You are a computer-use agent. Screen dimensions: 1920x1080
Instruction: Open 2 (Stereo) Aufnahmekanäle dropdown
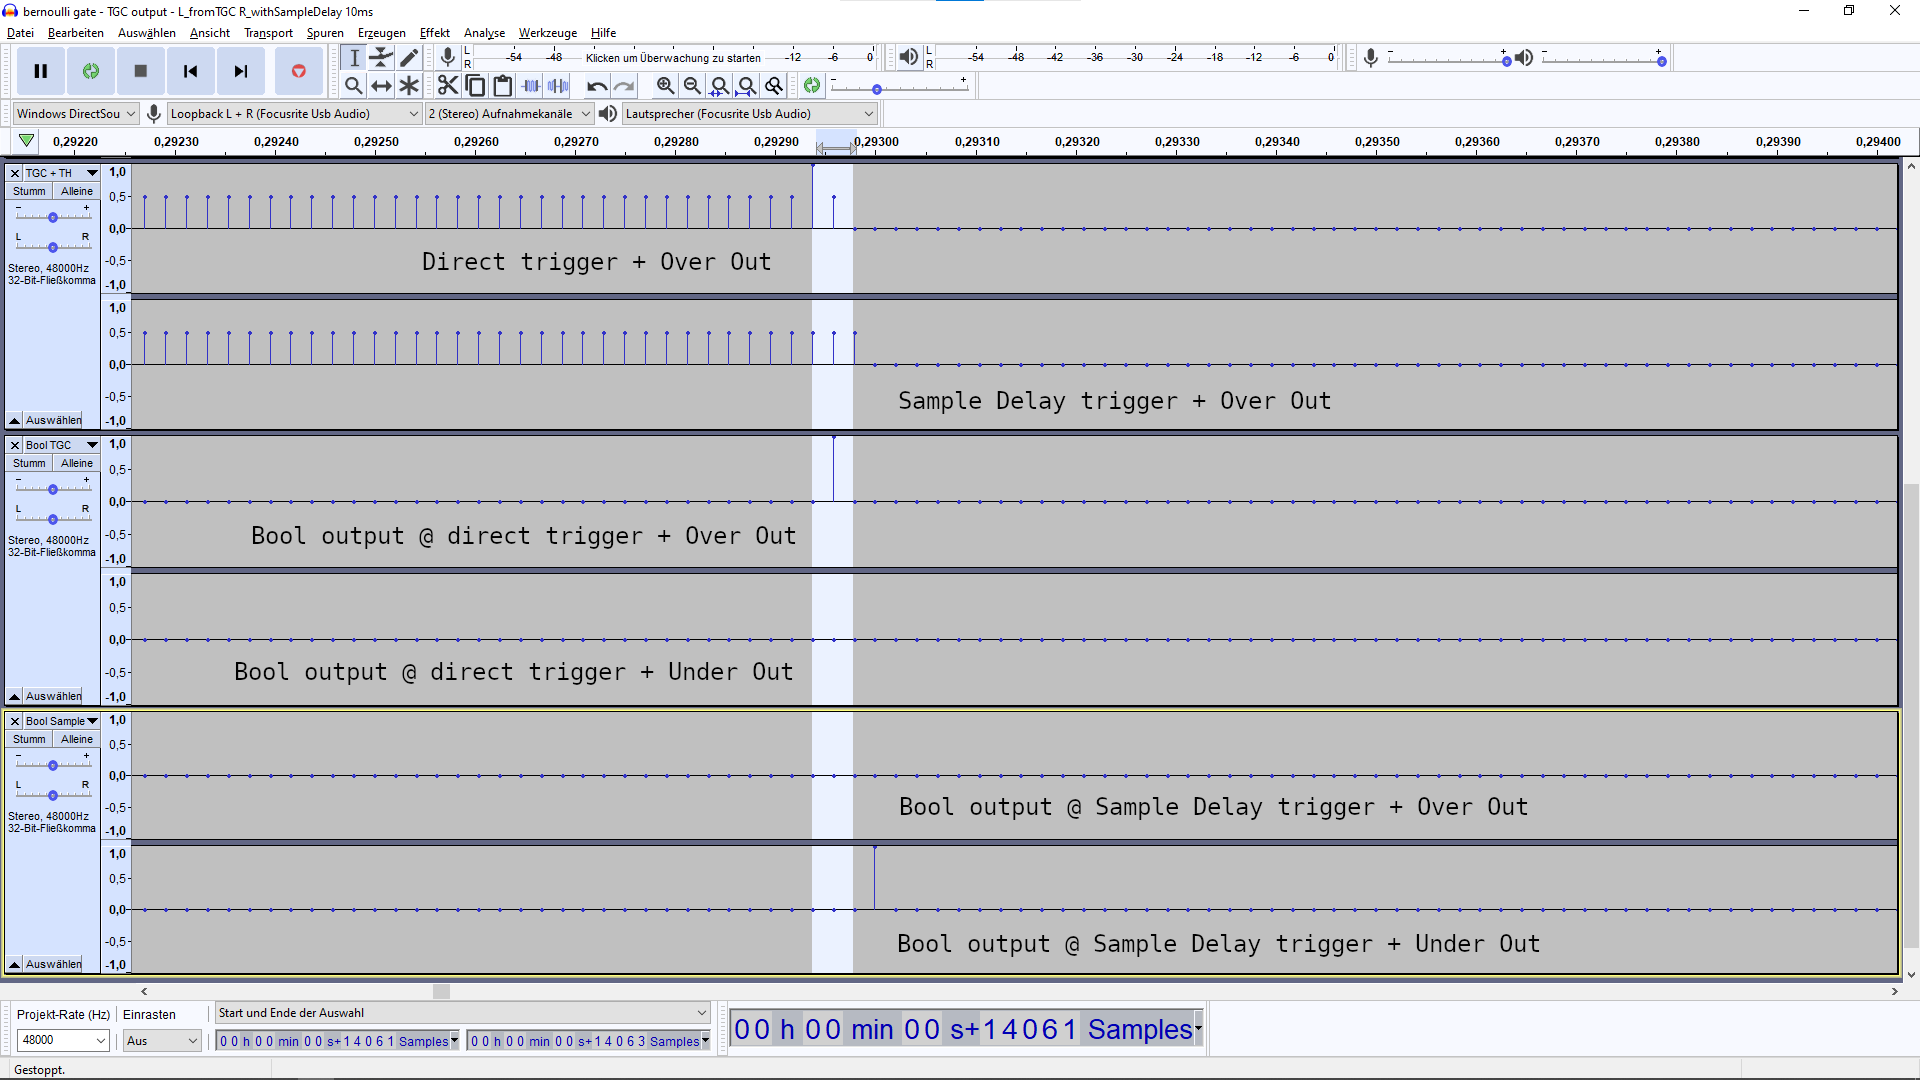point(510,114)
